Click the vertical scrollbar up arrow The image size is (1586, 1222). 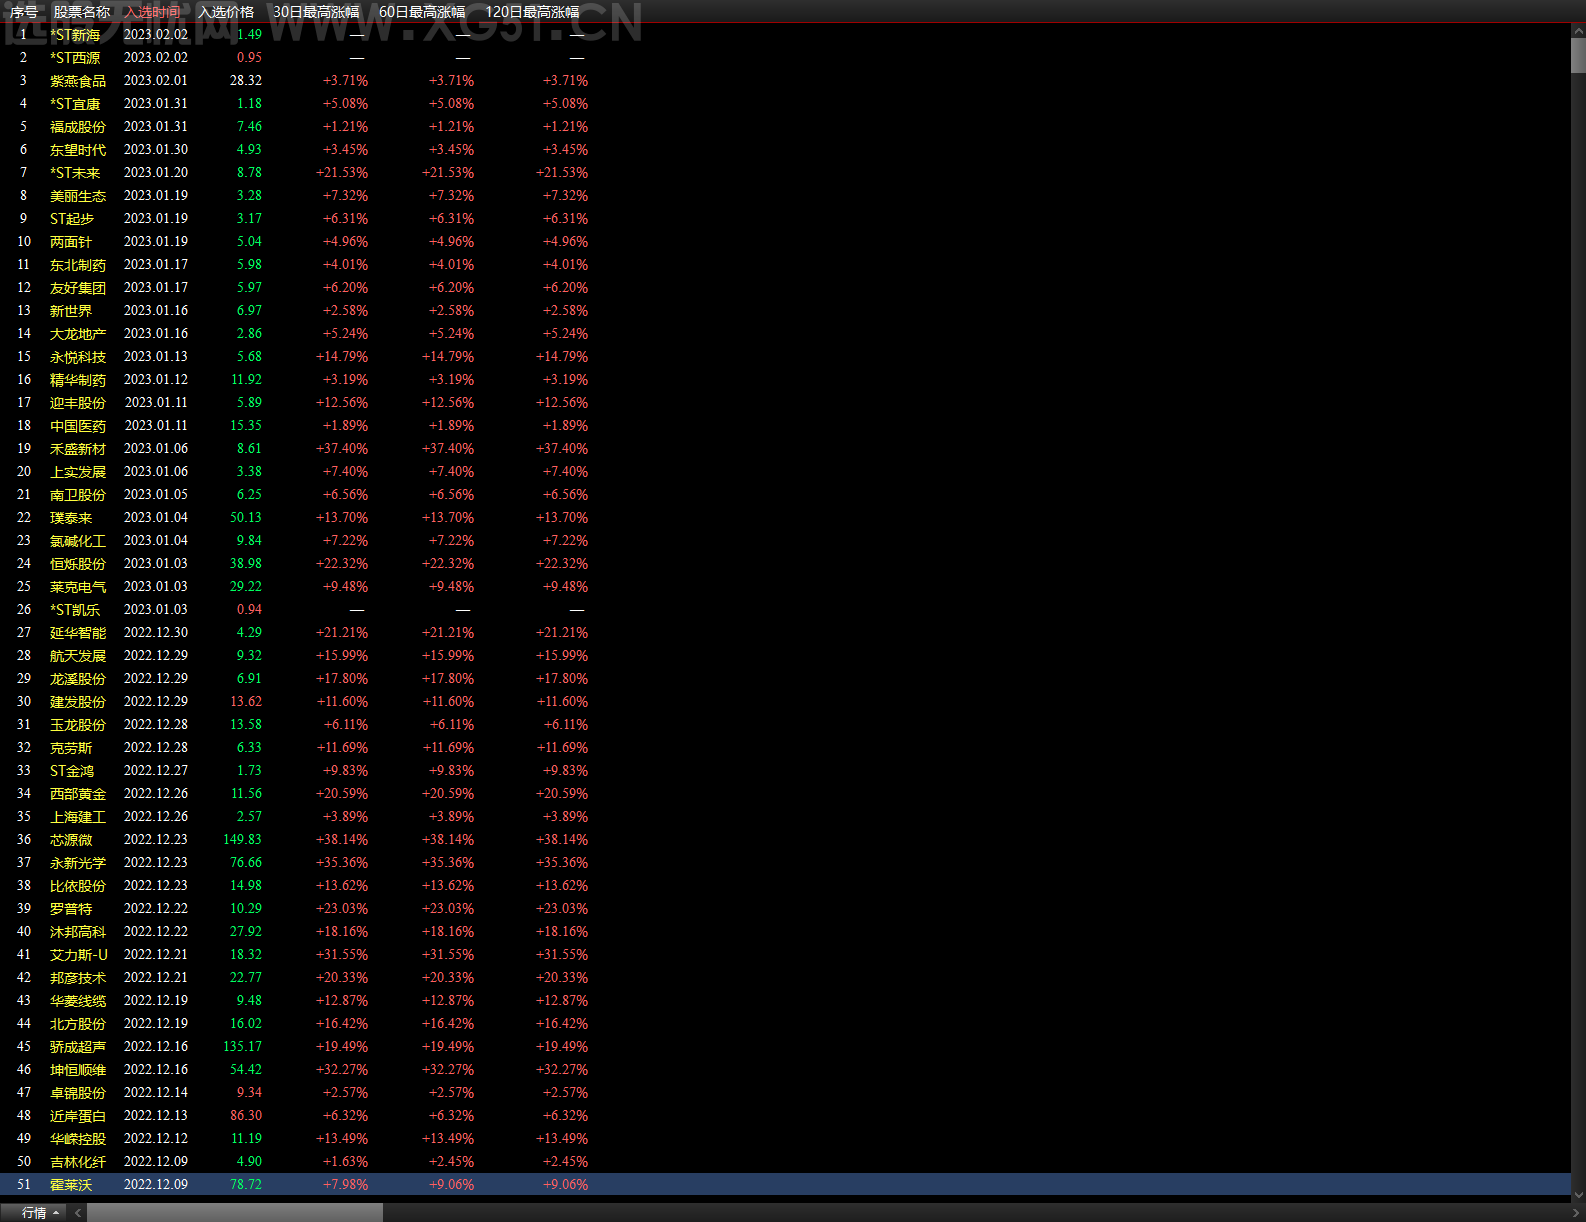coord(1578,31)
